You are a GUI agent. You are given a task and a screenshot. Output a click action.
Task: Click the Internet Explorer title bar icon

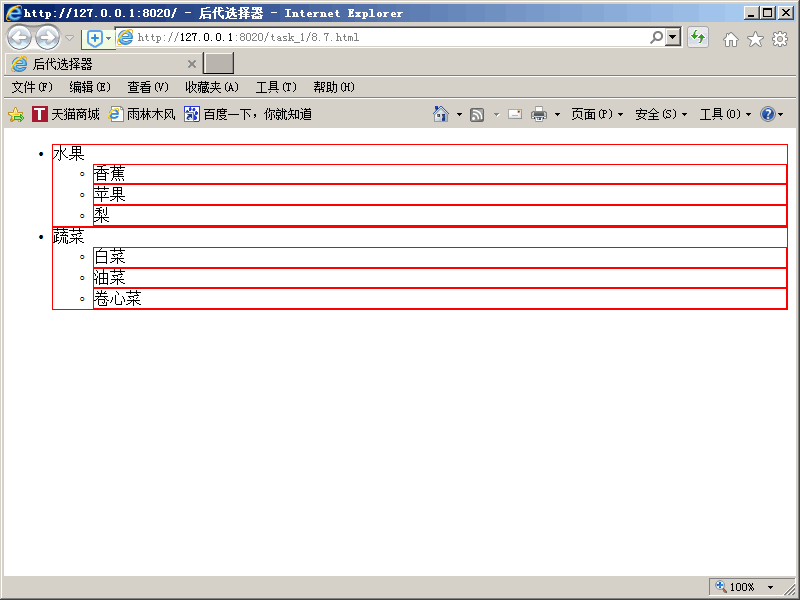coord(13,13)
